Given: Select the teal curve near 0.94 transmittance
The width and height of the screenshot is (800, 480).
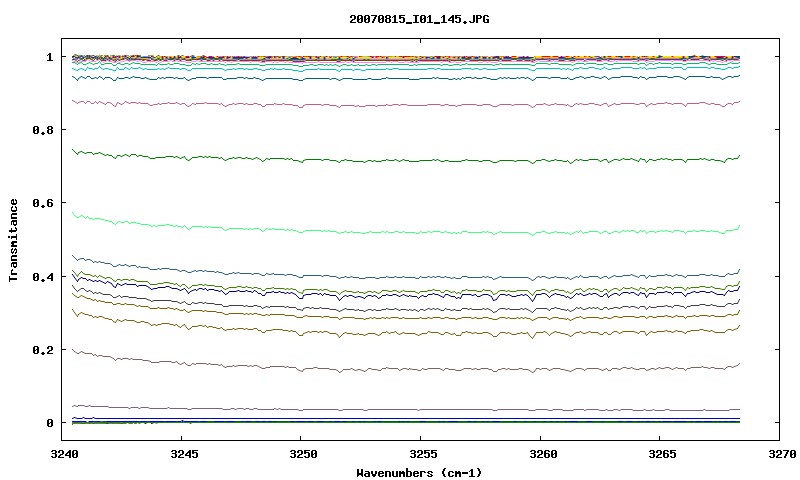Looking at the screenshot, I should tap(408, 79).
